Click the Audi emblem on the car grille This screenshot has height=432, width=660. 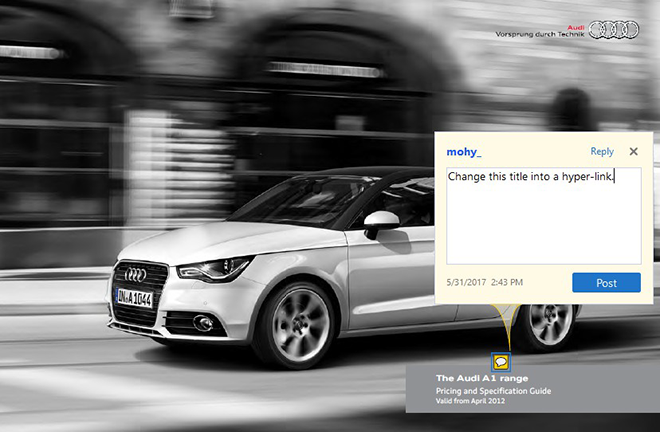point(135,274)
